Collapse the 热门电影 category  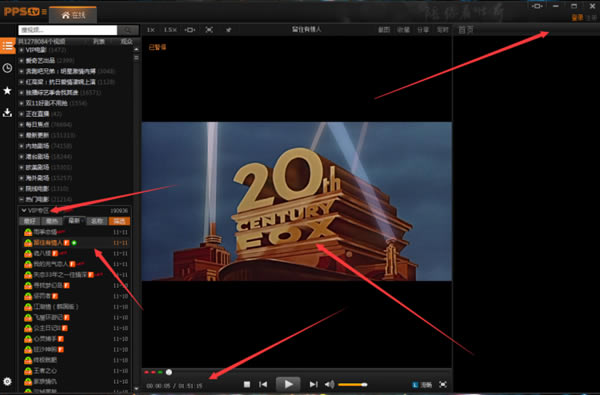tap(21, 199)
